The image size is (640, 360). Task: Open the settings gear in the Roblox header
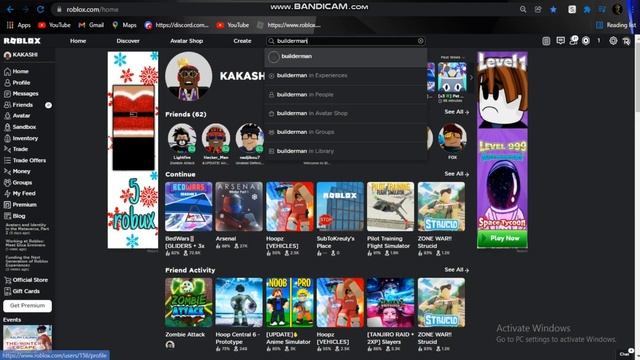point(613,41)
